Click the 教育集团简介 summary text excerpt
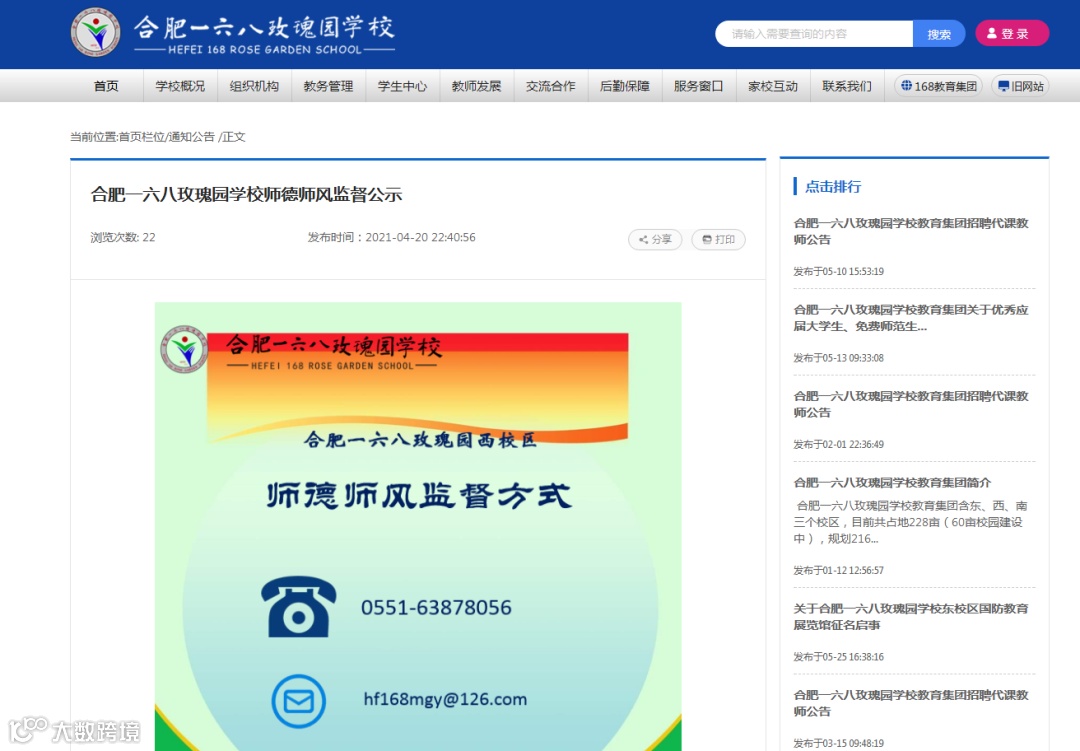Screen dimensions: 1080x751 point(911,522)
